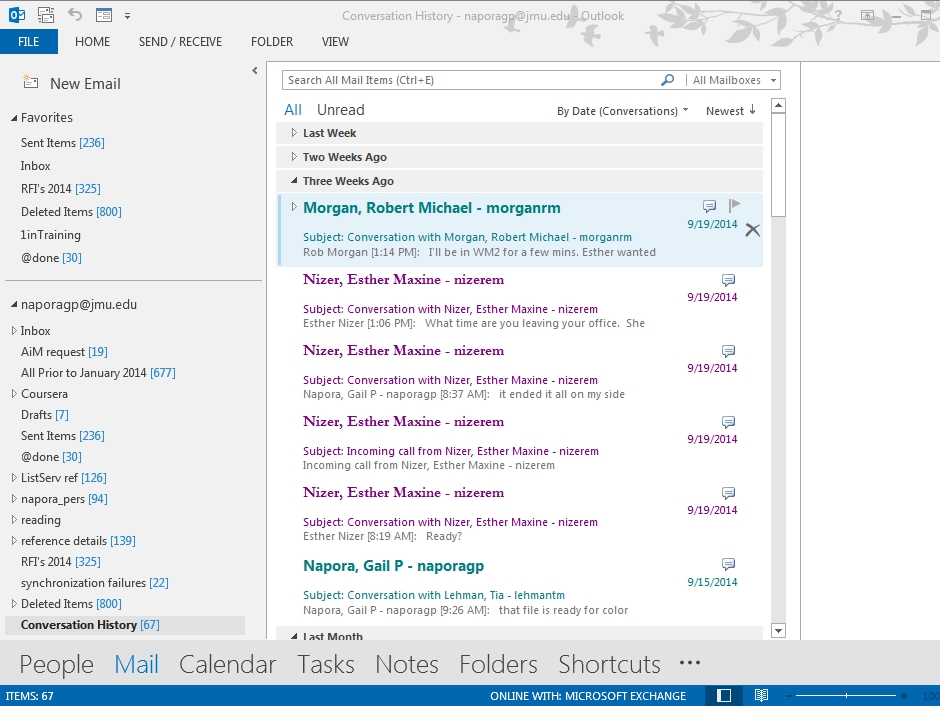Screen dimensions: 940x706
Task: Filter list to Unread messages
Action: (x=341, y=110)
